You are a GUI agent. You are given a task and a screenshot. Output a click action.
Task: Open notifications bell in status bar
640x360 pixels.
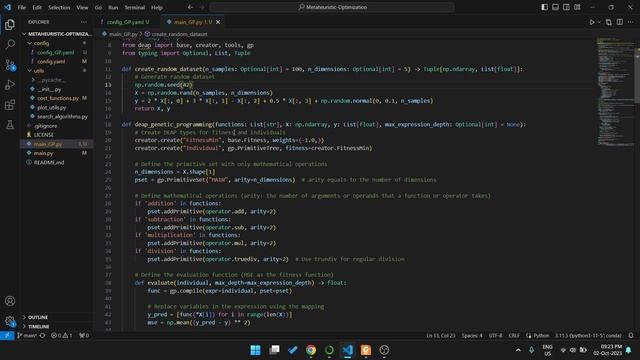coord(631,336)
